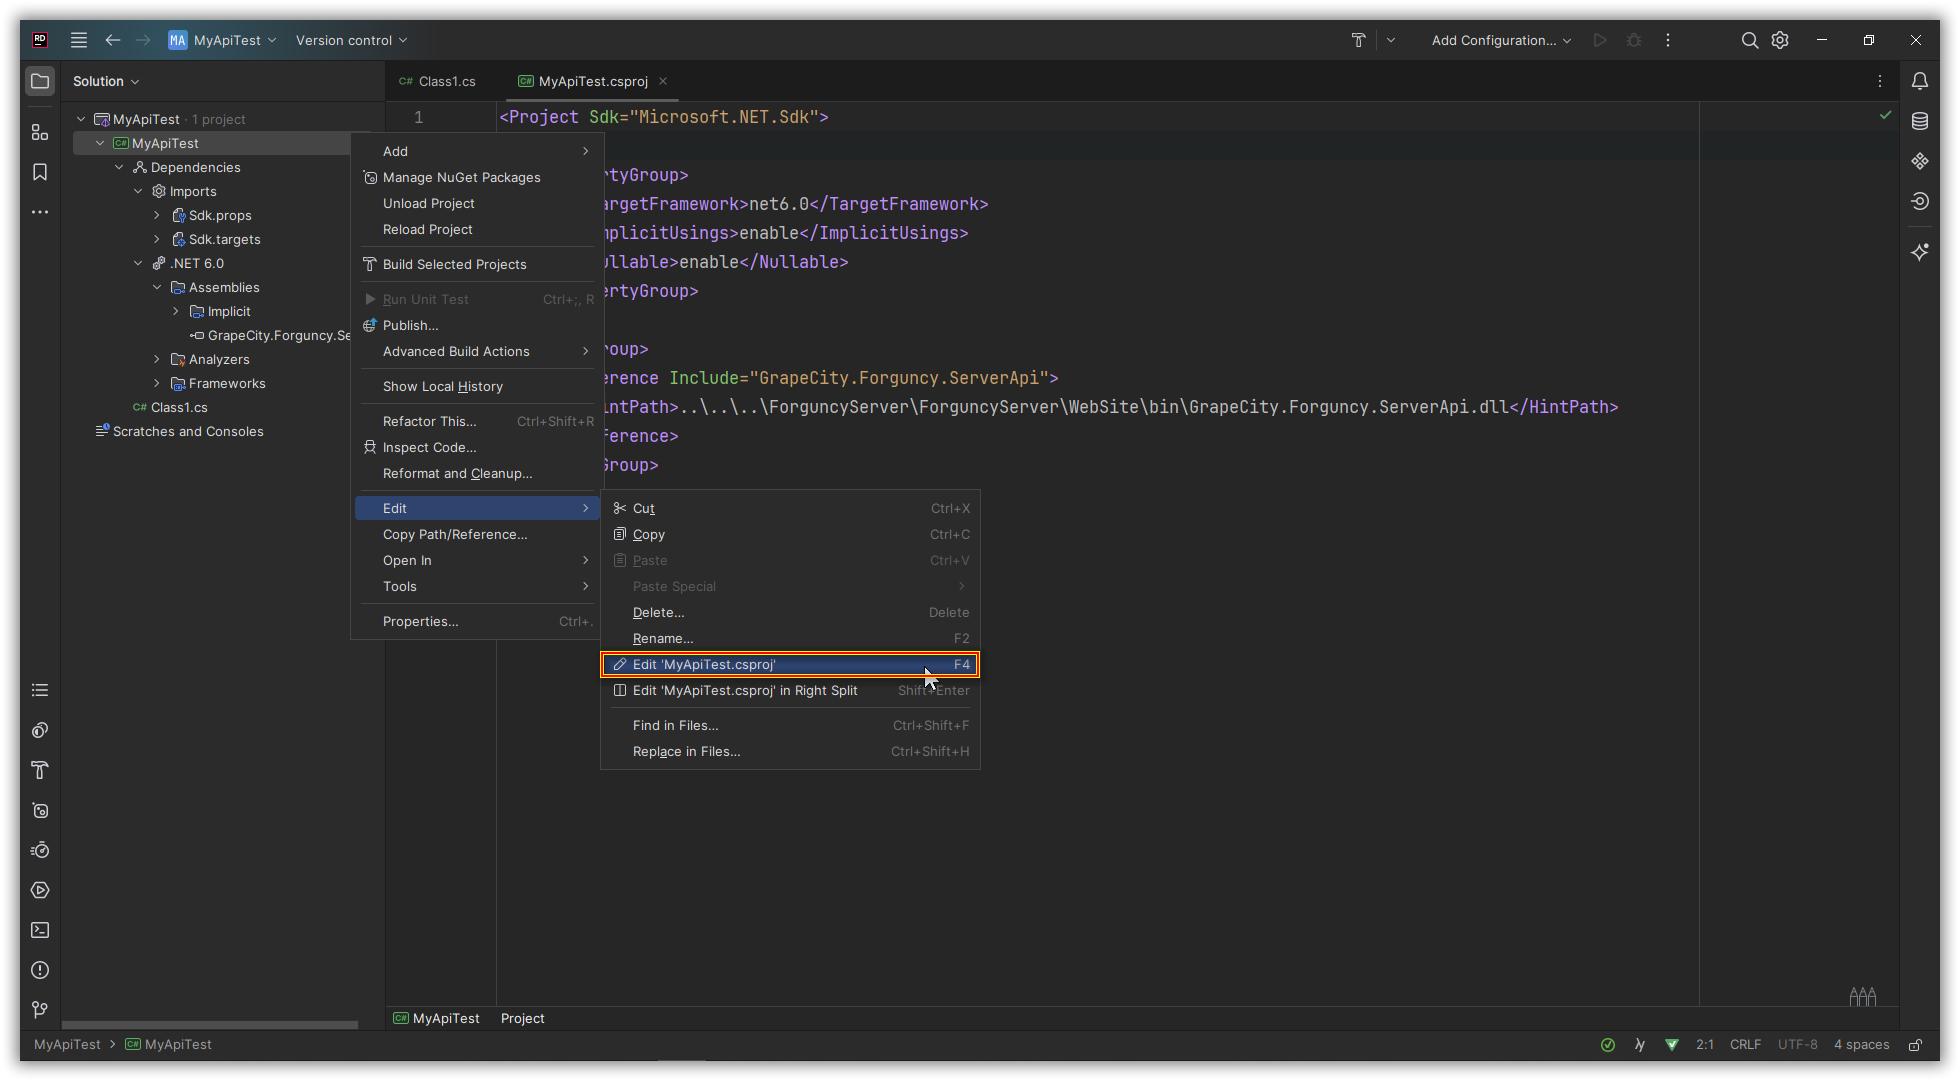This screenshot has height=1081, width=1960.
Task: Click the build hammer icon in the top toolbar
Action: click(1358, 40)
